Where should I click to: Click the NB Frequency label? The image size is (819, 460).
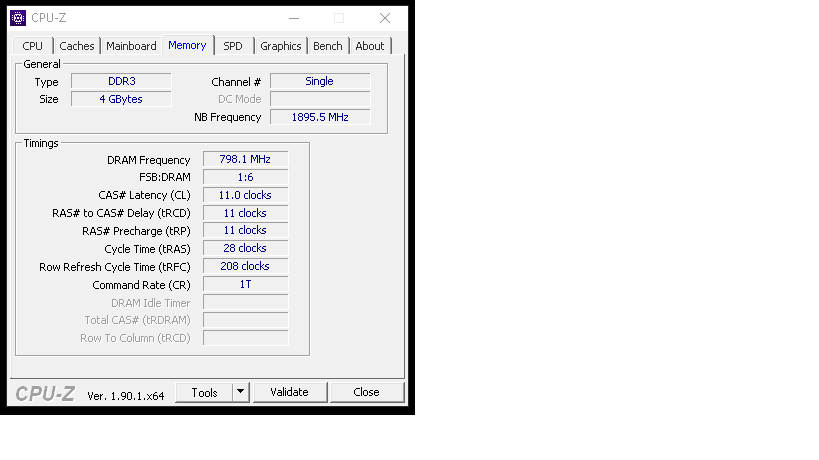[227, 117]
